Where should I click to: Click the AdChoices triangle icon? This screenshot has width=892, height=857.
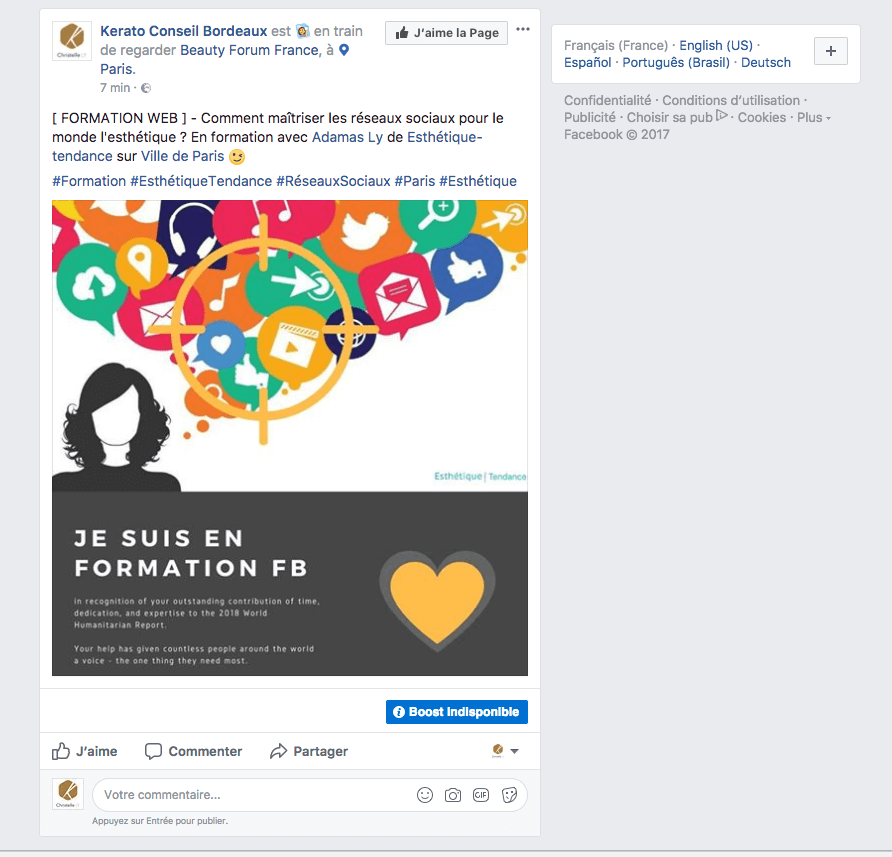[x=721, y=116]
